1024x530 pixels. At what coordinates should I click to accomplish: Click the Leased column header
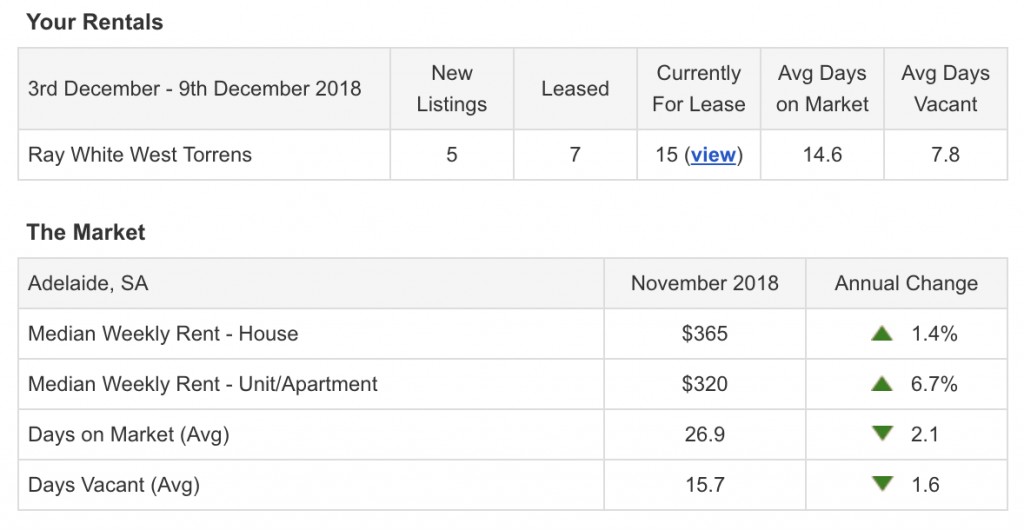pyautogui.click(x=575, y=89)
